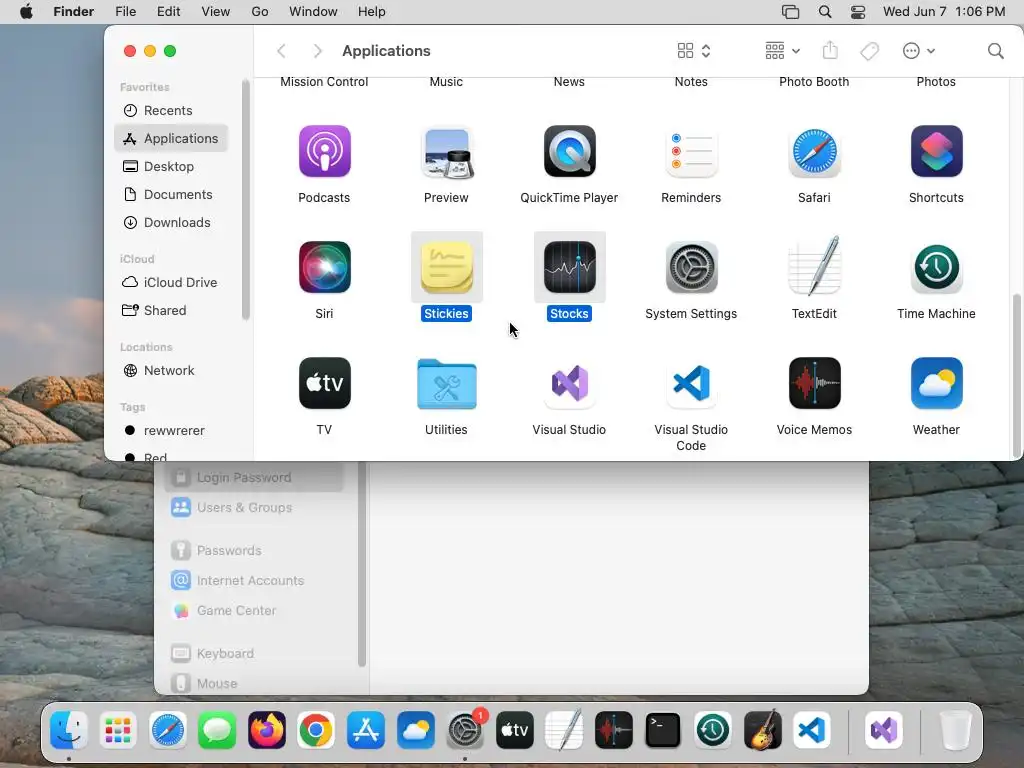Image resolution: width=1024 pixels, height=768 pixels.
Task: Select the Siri app icon
Action: (325, 267)
